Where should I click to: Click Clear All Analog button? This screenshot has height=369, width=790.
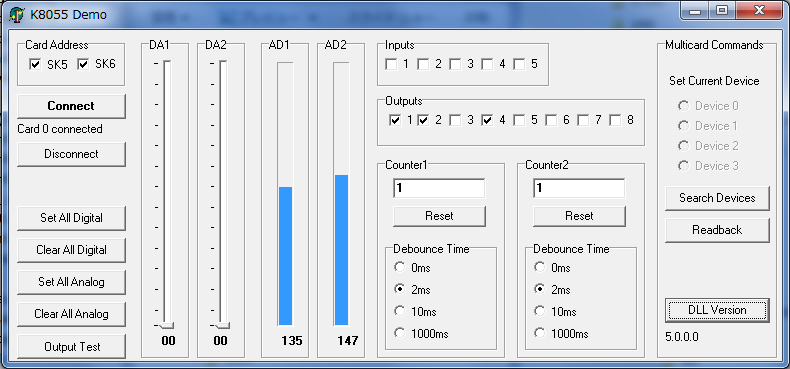71,314
